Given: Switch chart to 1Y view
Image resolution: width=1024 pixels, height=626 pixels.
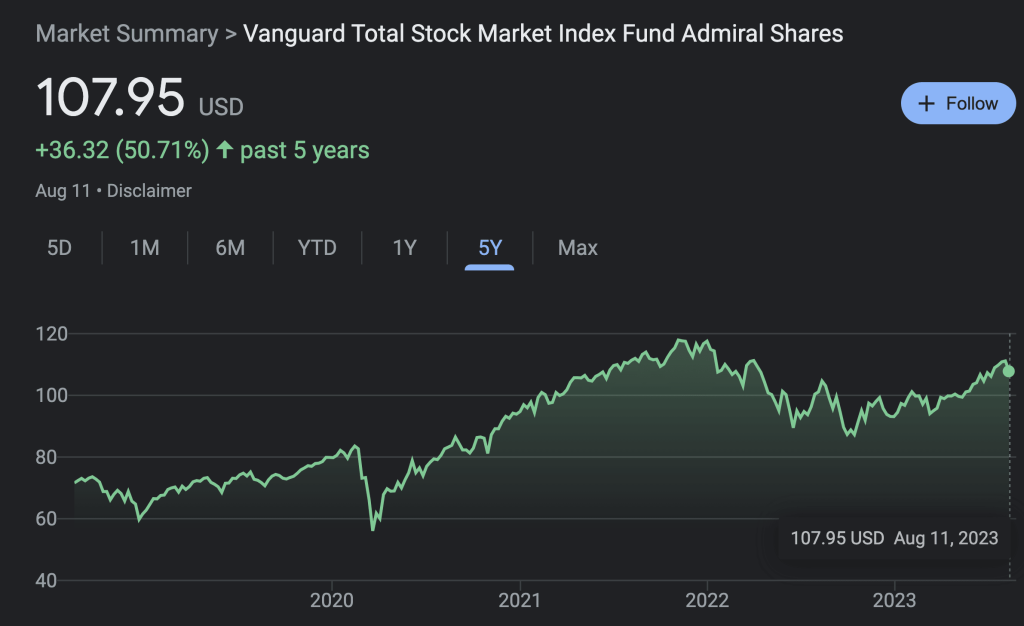Looking at the screenshot, I should (x=404, y=248).
